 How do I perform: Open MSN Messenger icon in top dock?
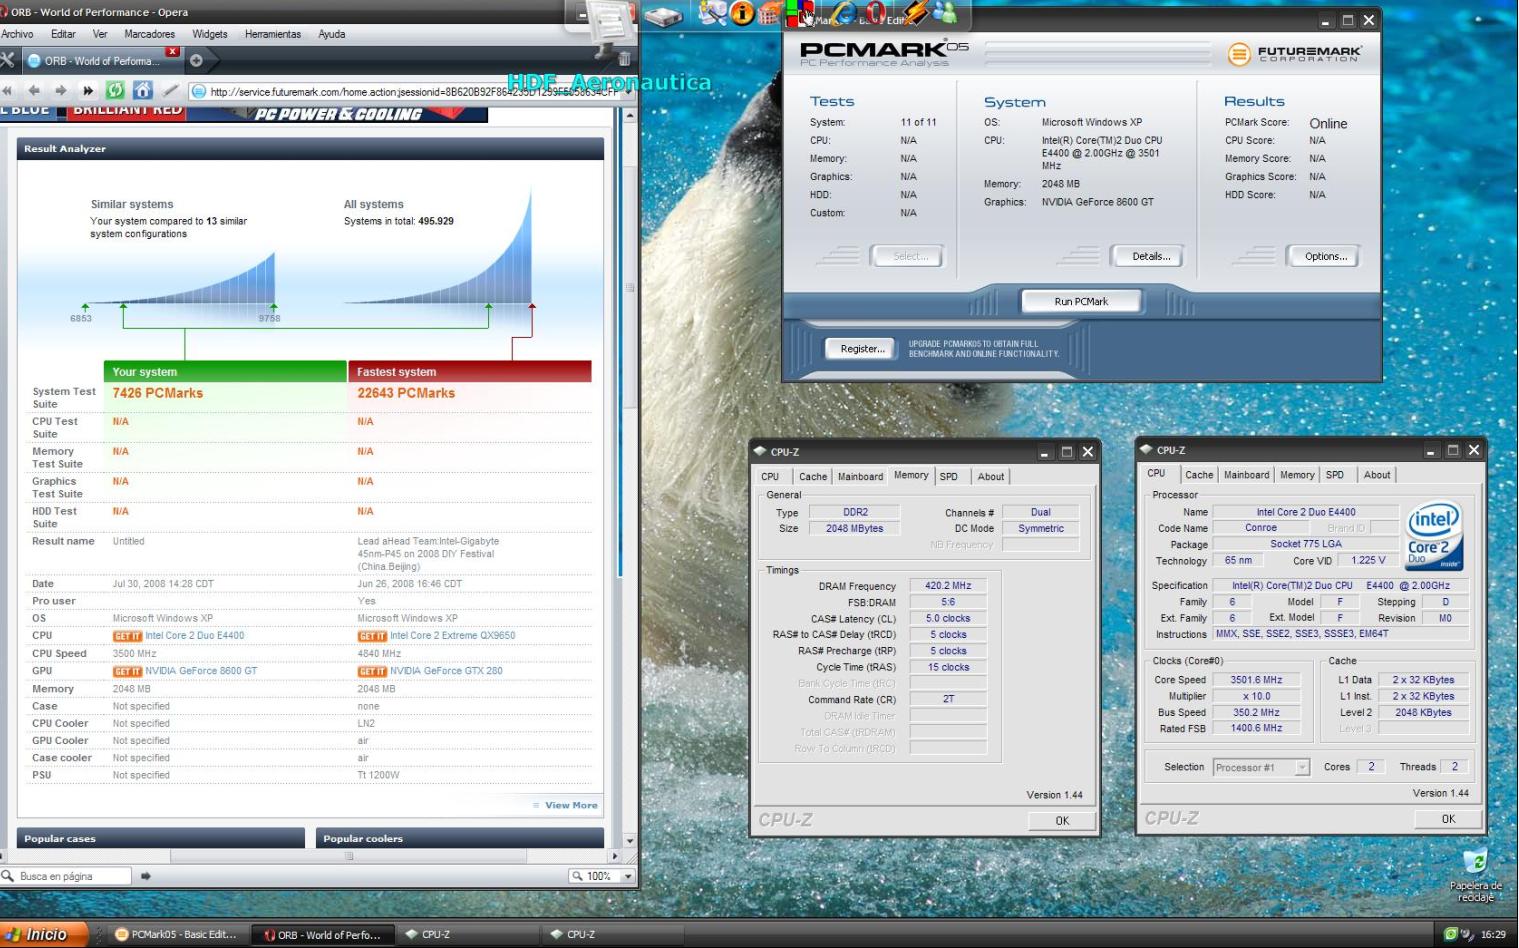[x=943, y=13]
